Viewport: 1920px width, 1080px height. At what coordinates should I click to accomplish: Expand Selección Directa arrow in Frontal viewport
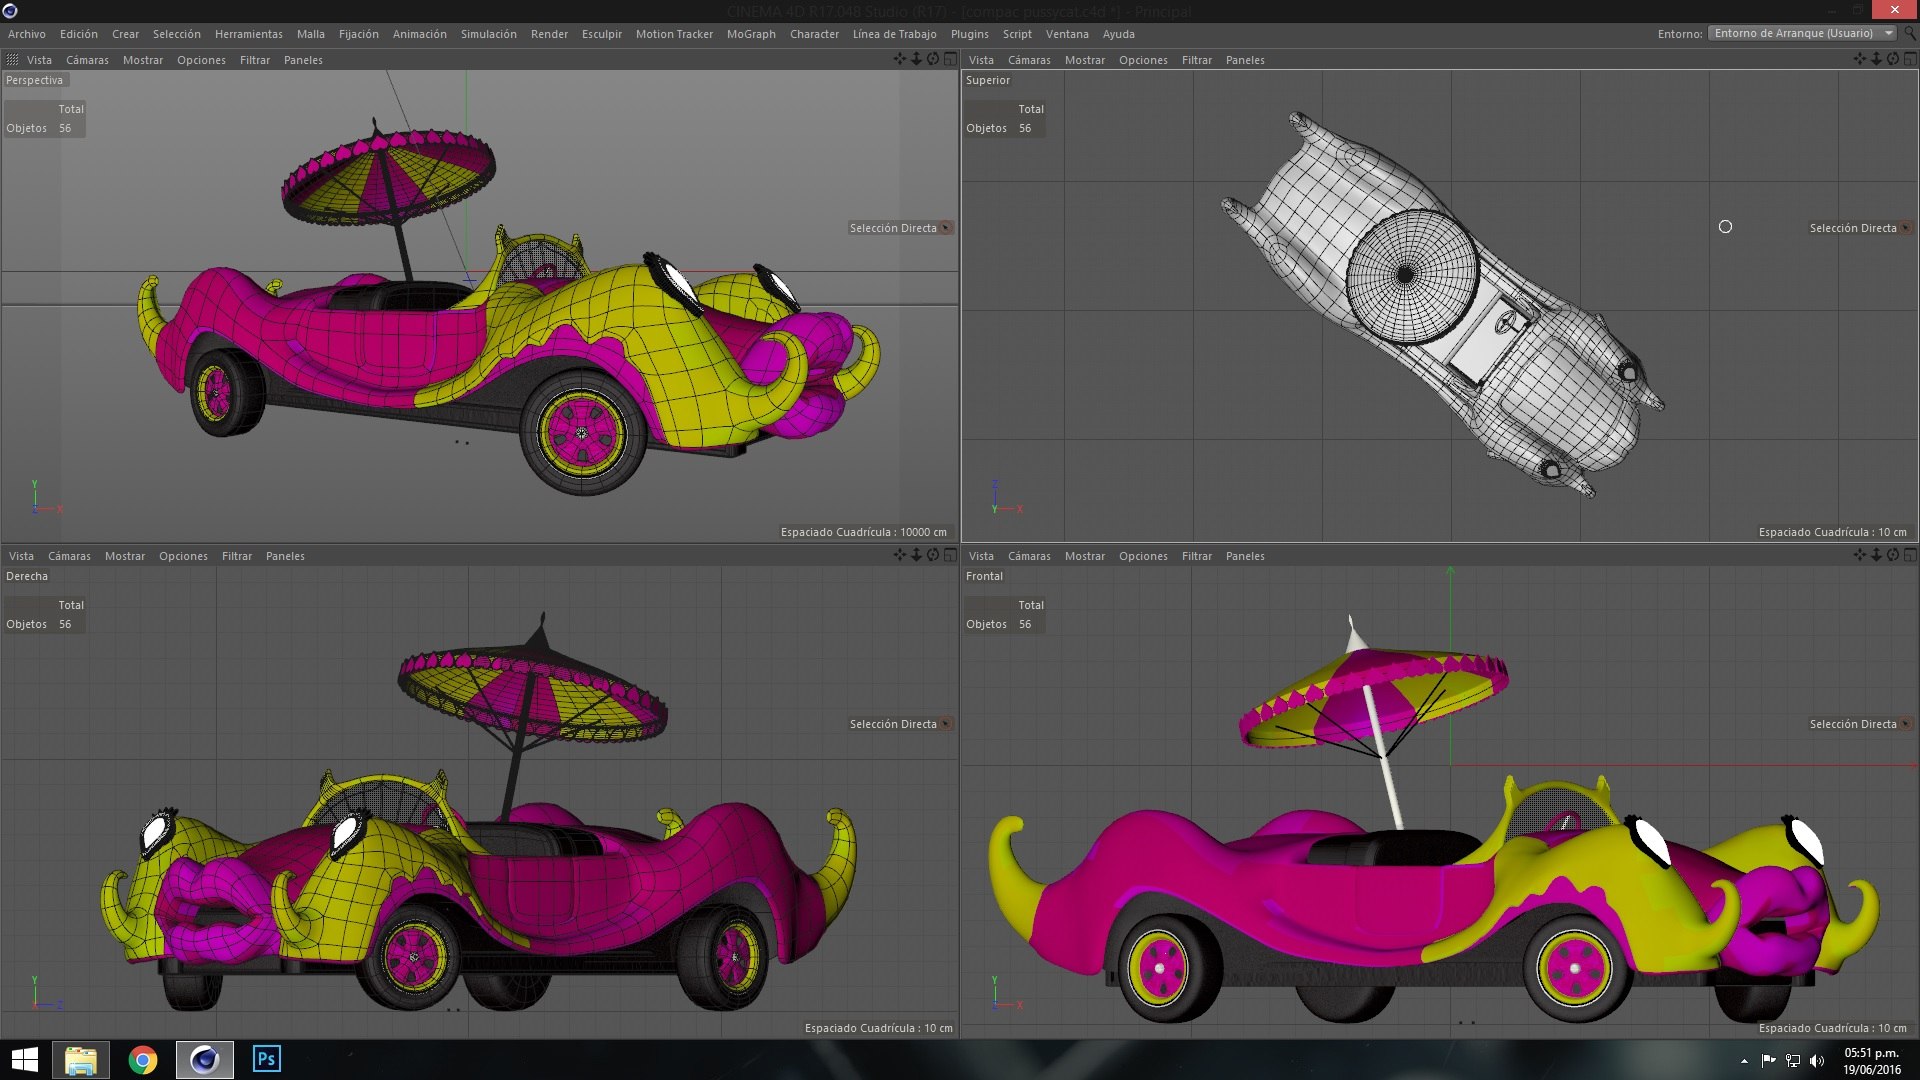[1906, 724]
